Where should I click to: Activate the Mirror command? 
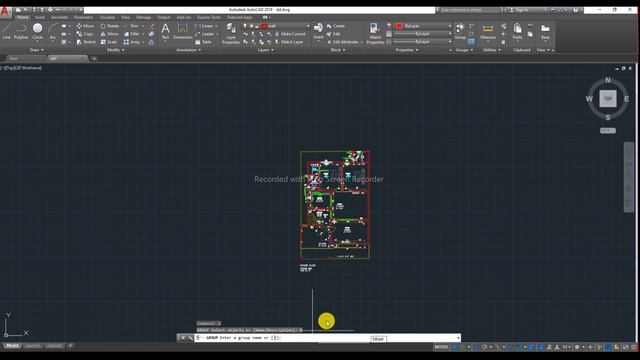[110, 34]
